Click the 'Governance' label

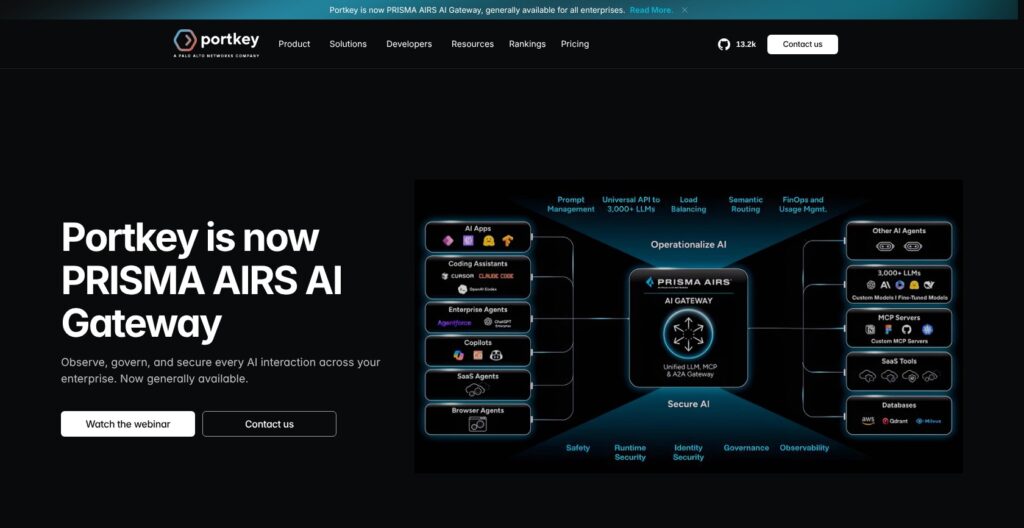746,448
